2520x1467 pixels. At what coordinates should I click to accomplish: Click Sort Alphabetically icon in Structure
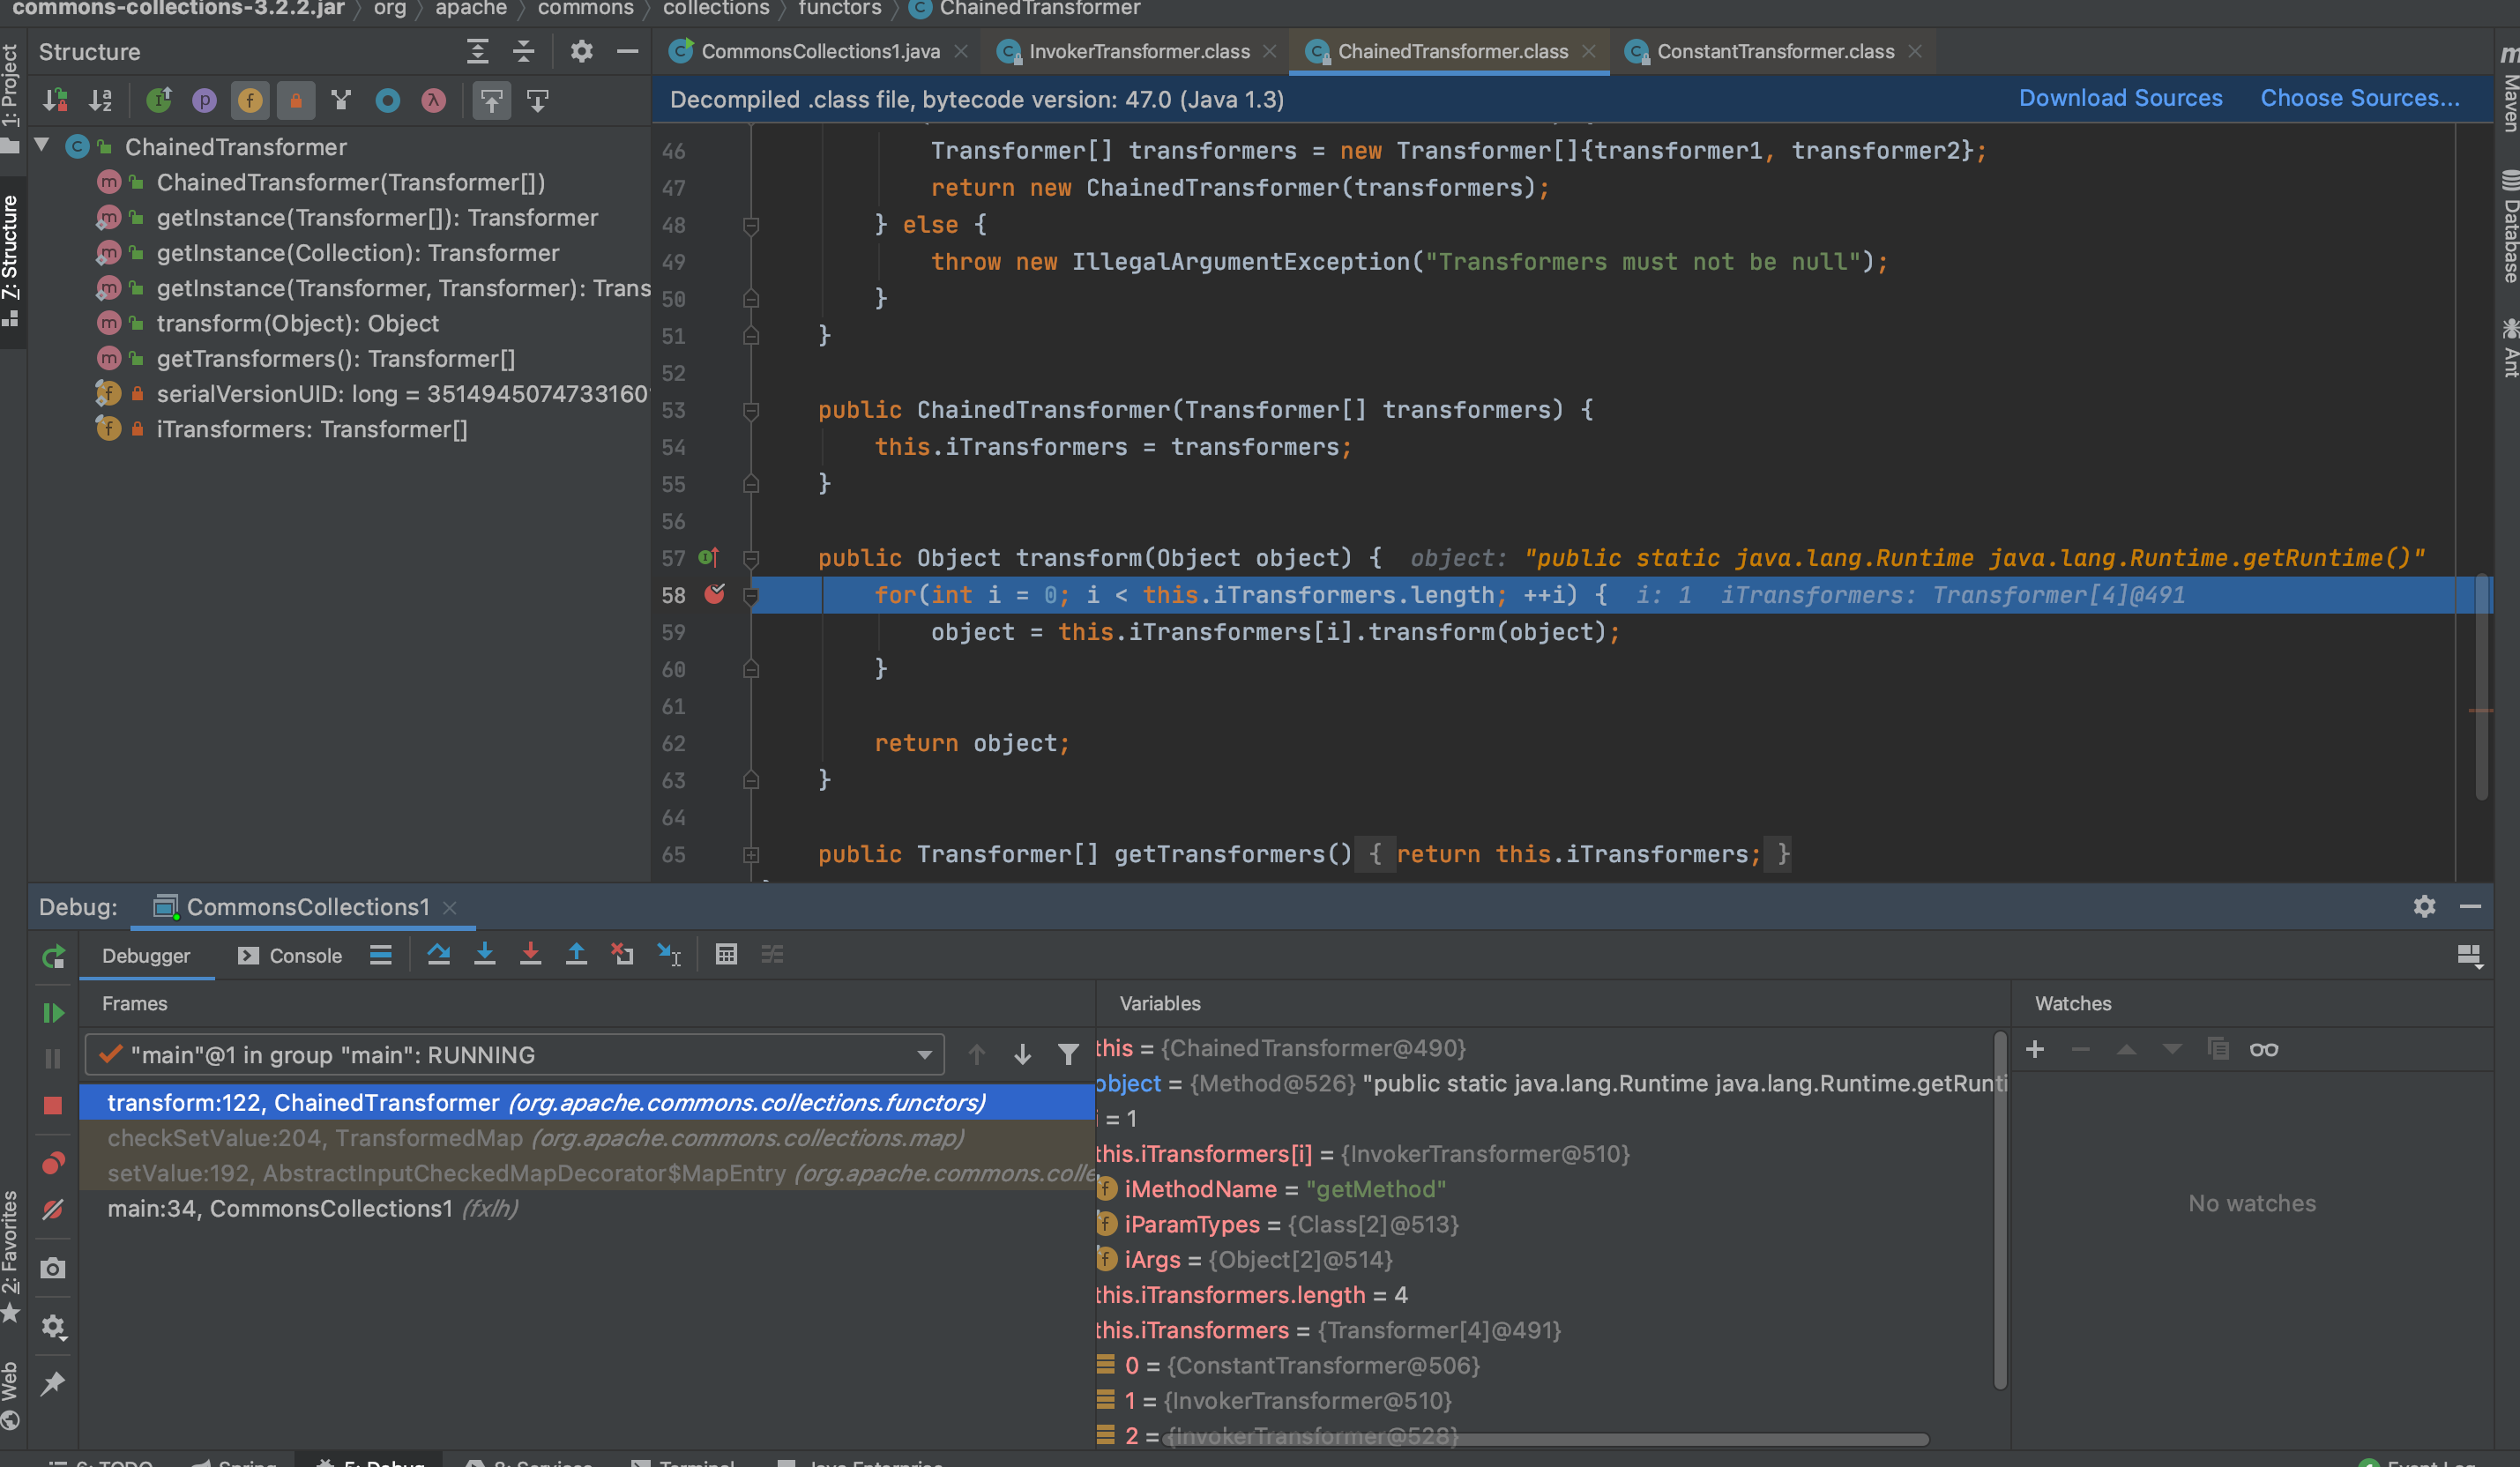(x=101, y=100)
